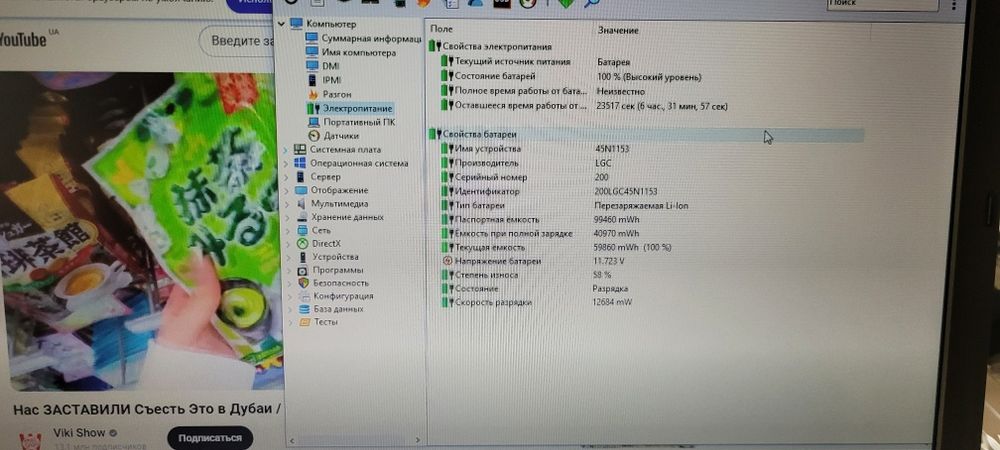Select the DirectX Xbox icon
This screenshot has height=450, width=1000.
point(303,243)
